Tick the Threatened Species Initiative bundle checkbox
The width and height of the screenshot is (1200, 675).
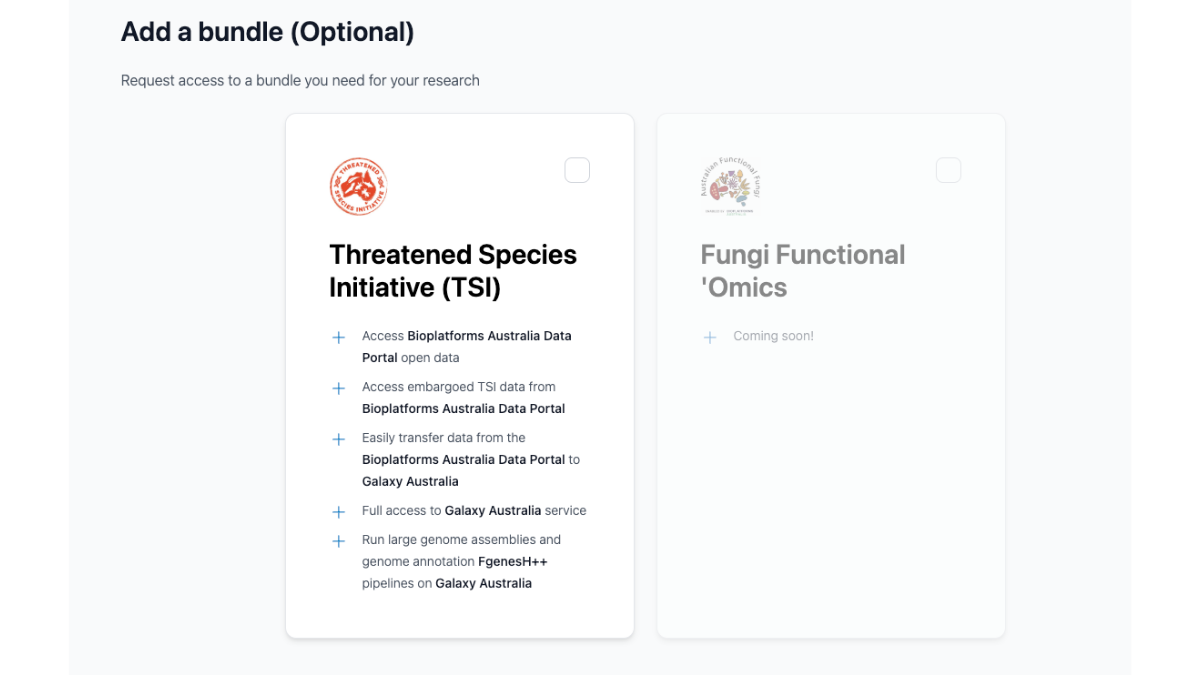click(577, 170)
